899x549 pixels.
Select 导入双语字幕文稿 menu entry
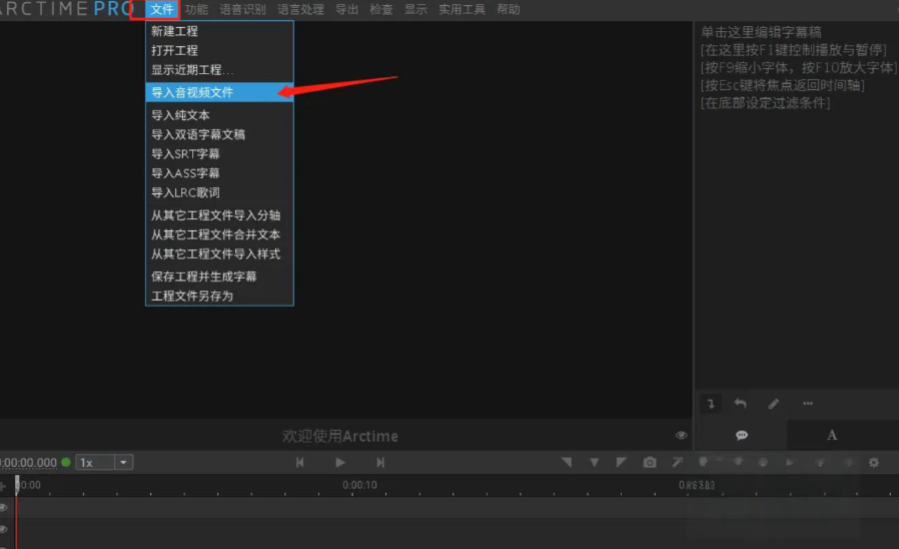pos(220,135)
